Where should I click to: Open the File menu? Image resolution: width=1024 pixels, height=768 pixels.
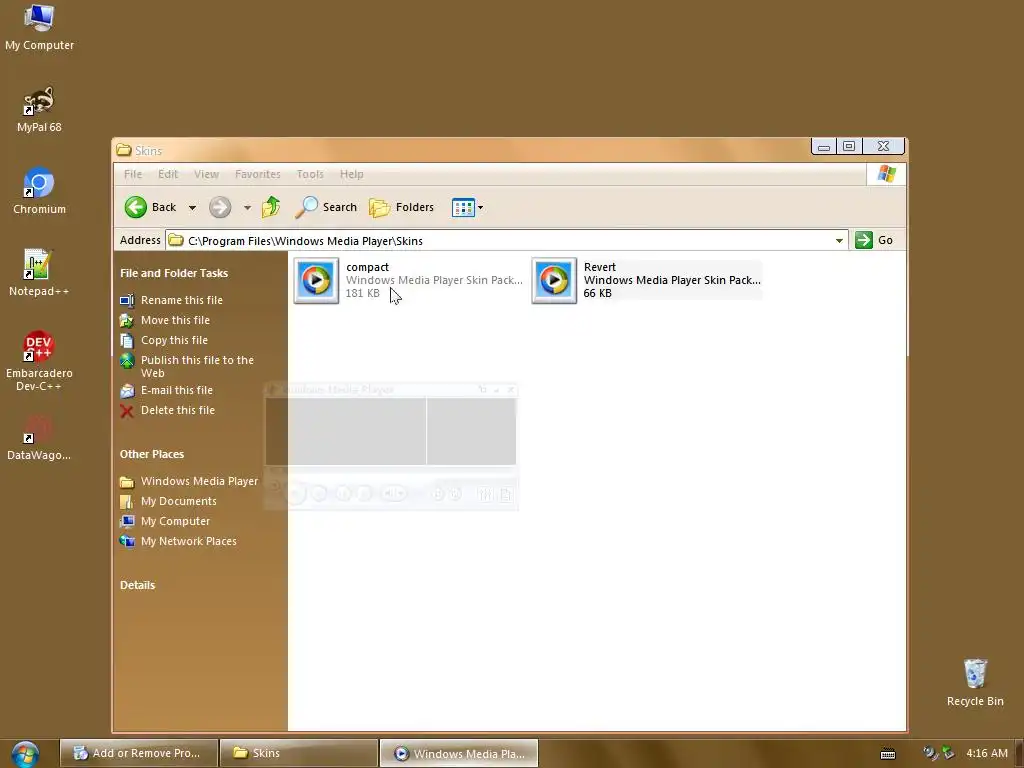pos(133,174)
